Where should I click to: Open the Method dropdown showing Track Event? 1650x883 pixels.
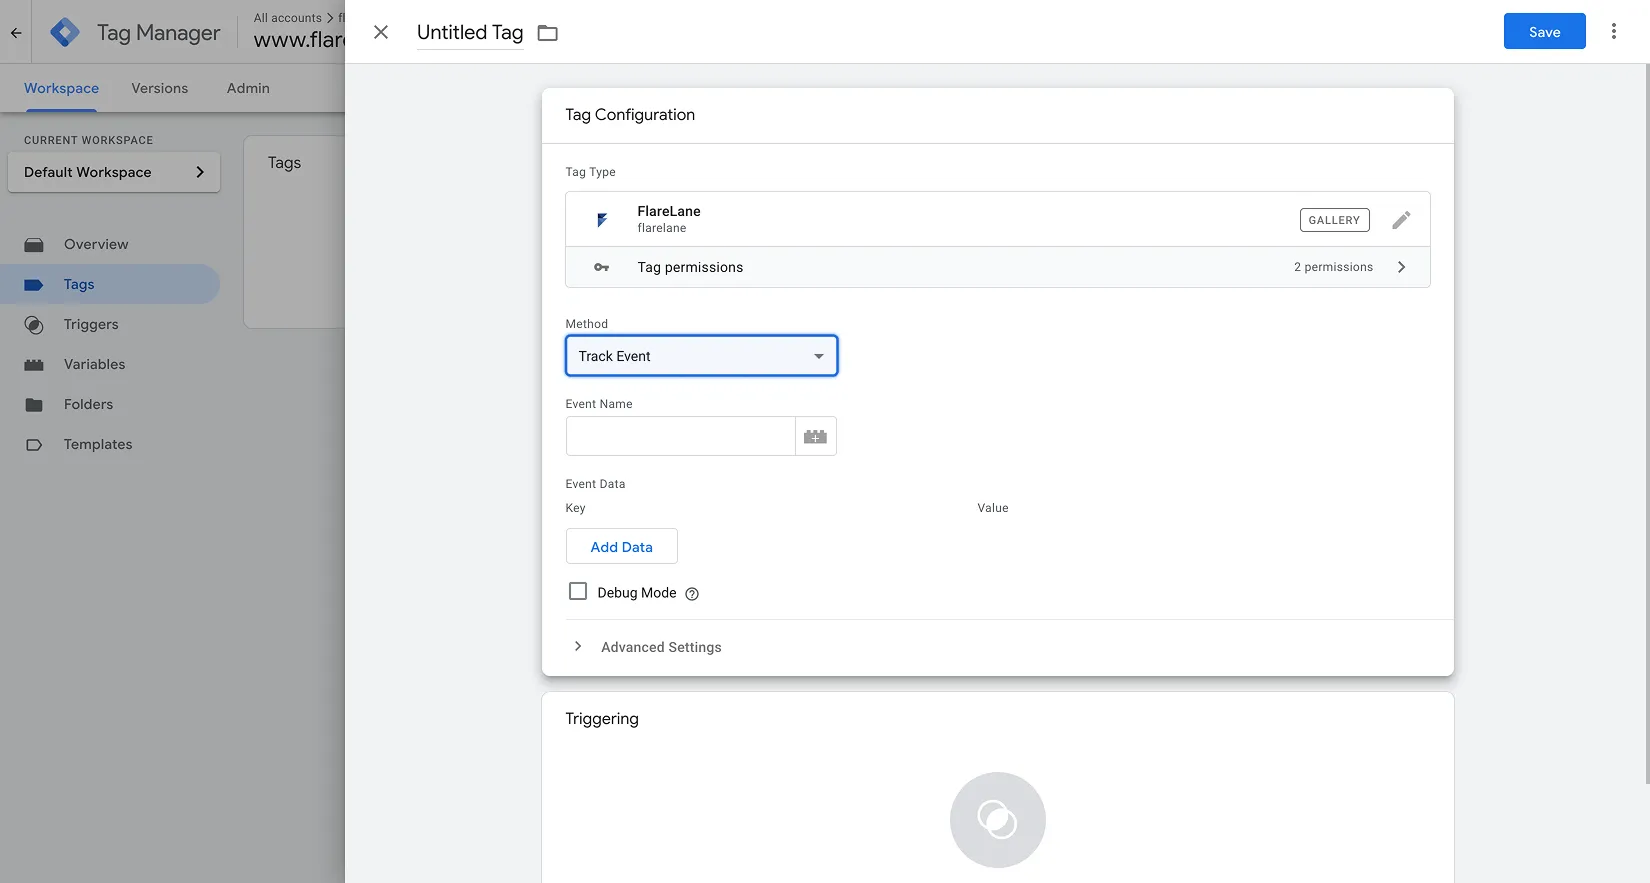[x=702, y=356]
